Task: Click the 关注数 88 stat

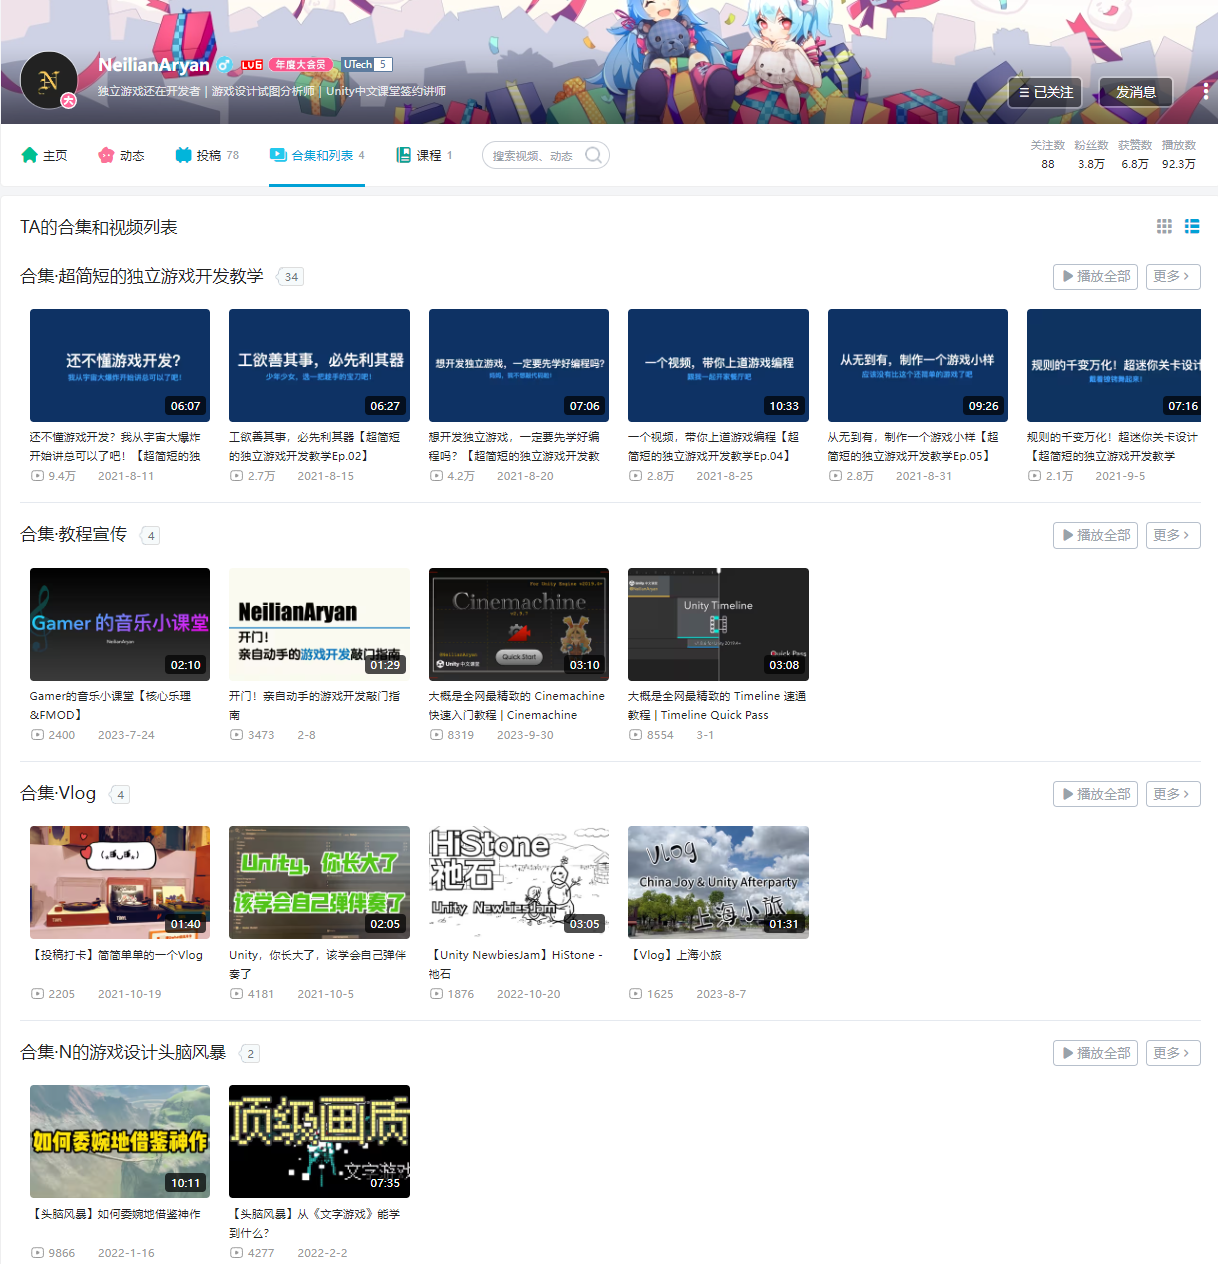Action: coord(1048,154)
